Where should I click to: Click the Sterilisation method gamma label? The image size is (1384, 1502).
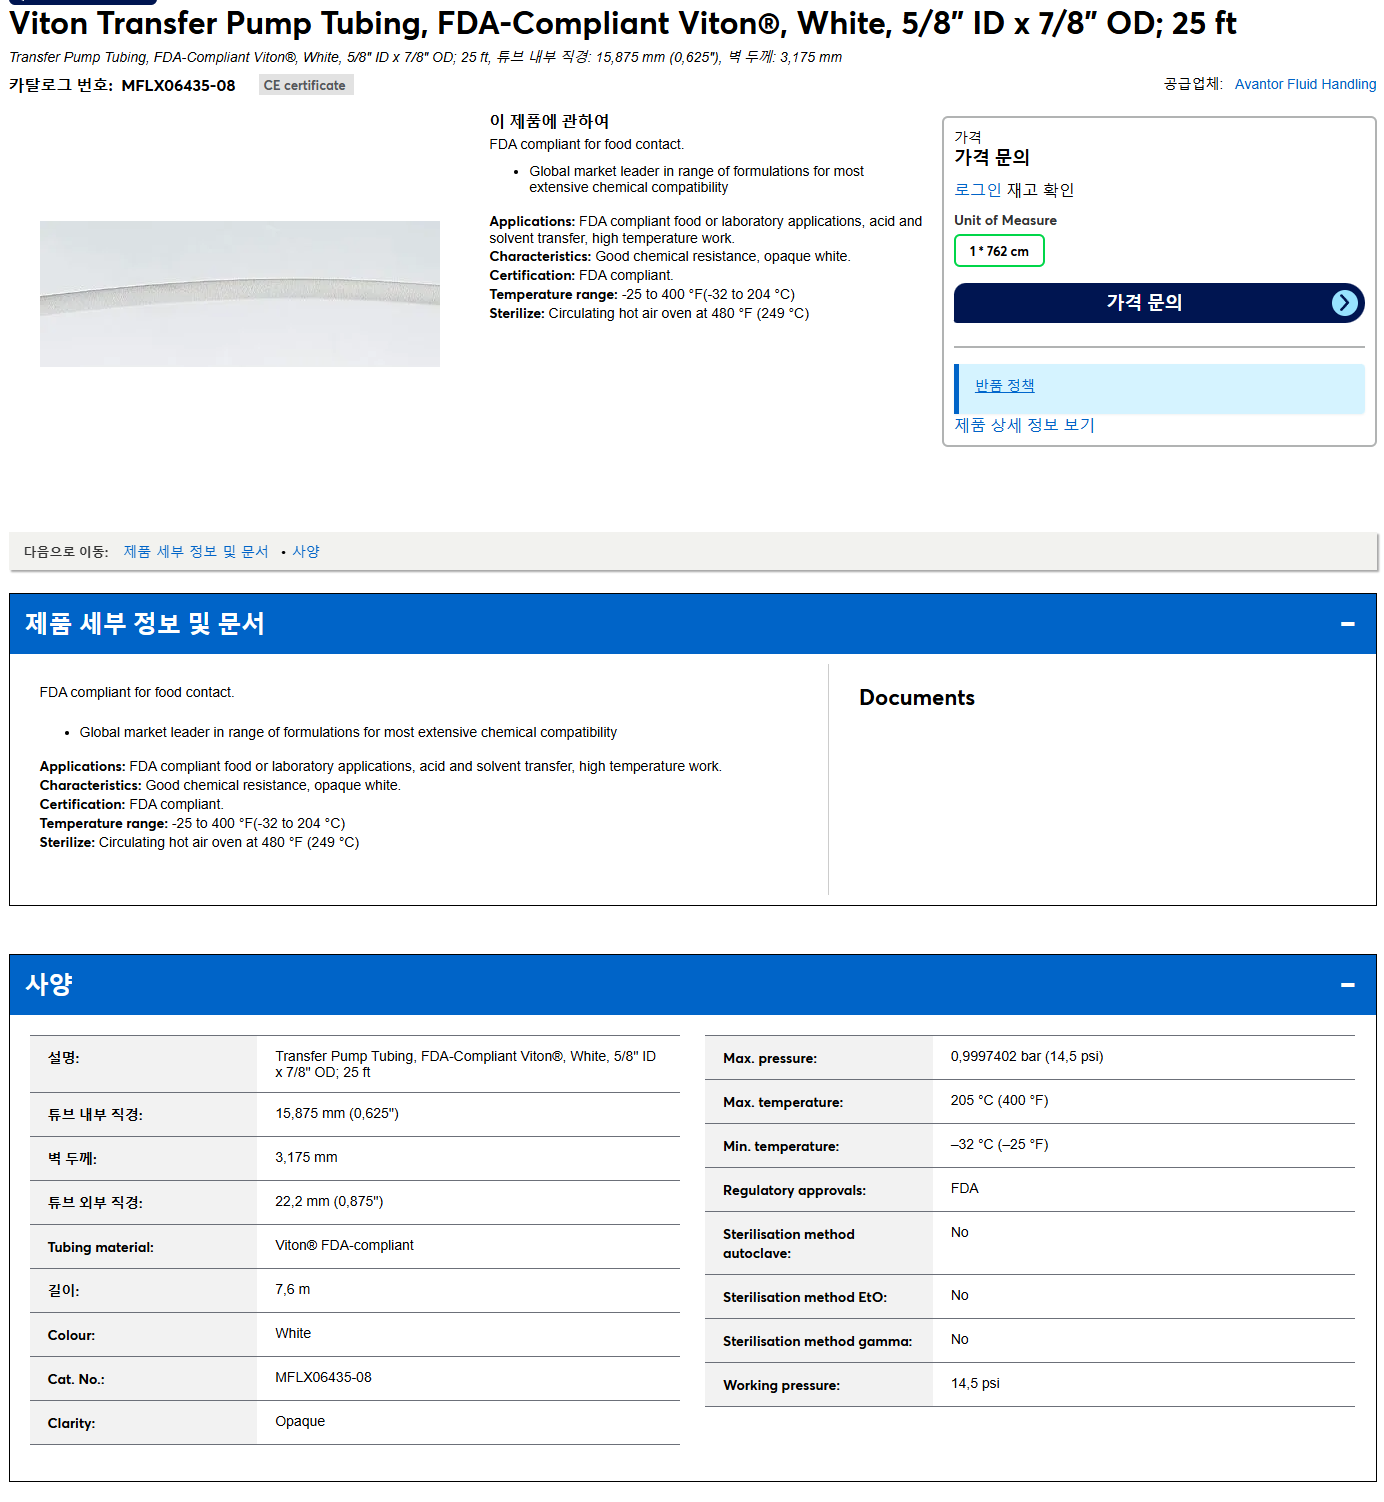[x=817, y=1342]
